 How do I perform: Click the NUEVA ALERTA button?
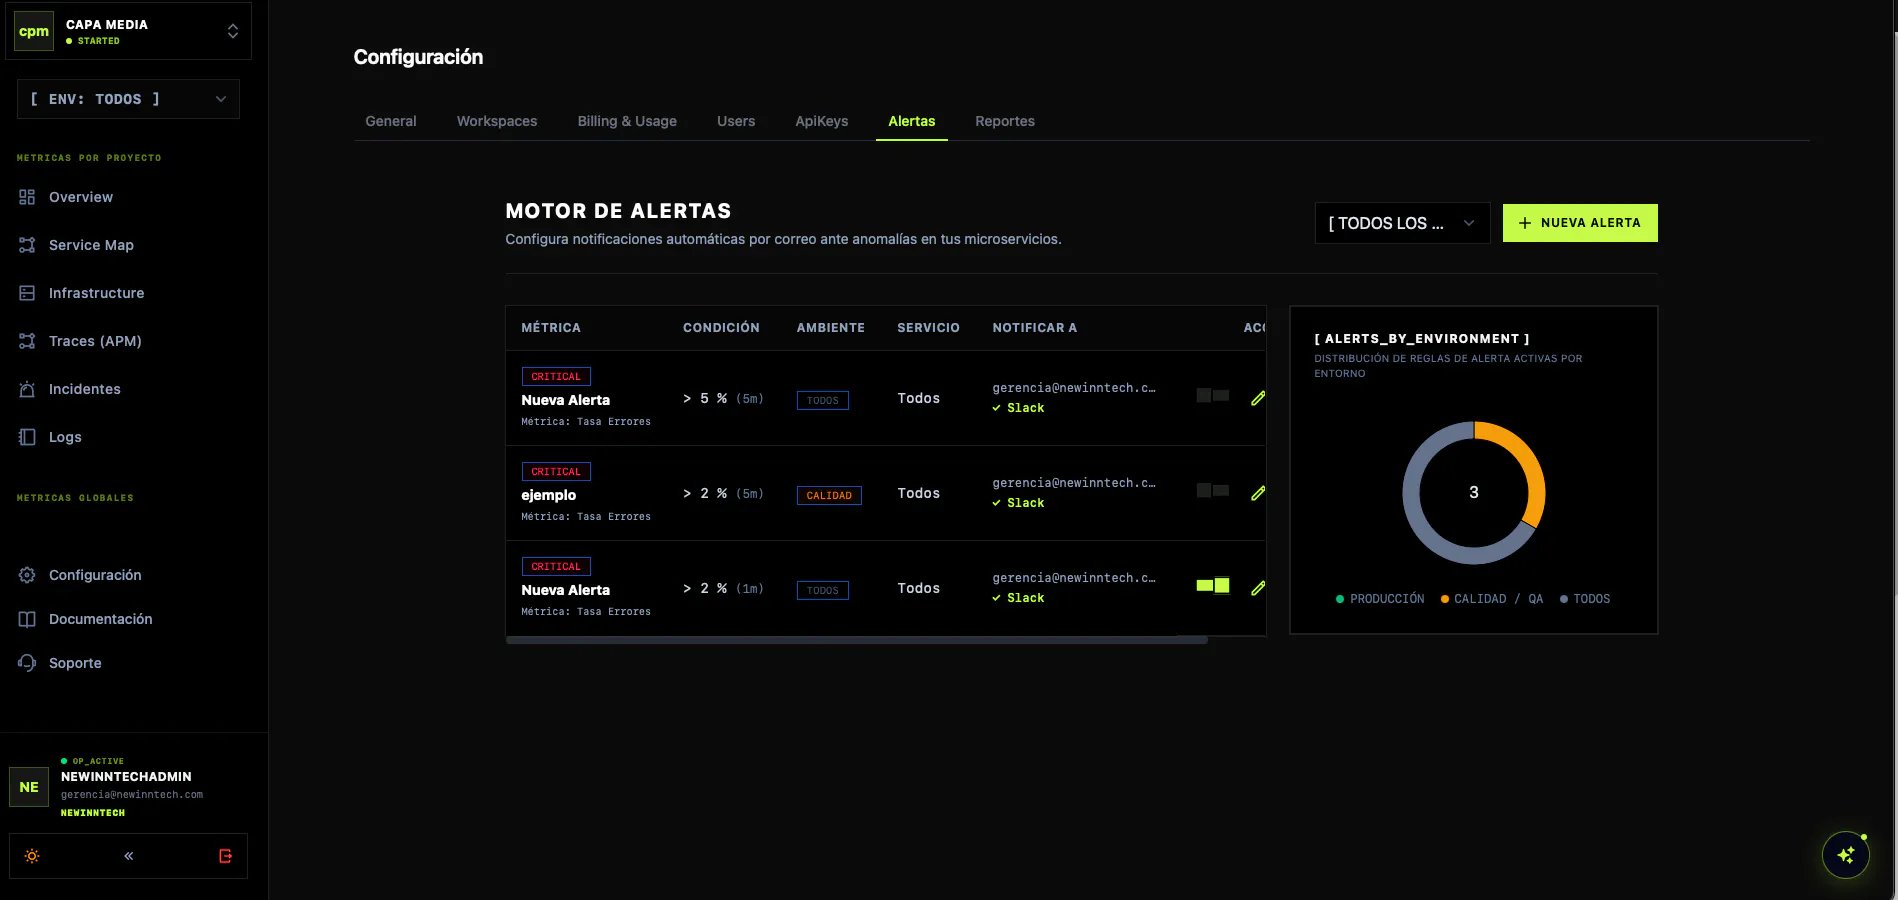(1580, 223)
